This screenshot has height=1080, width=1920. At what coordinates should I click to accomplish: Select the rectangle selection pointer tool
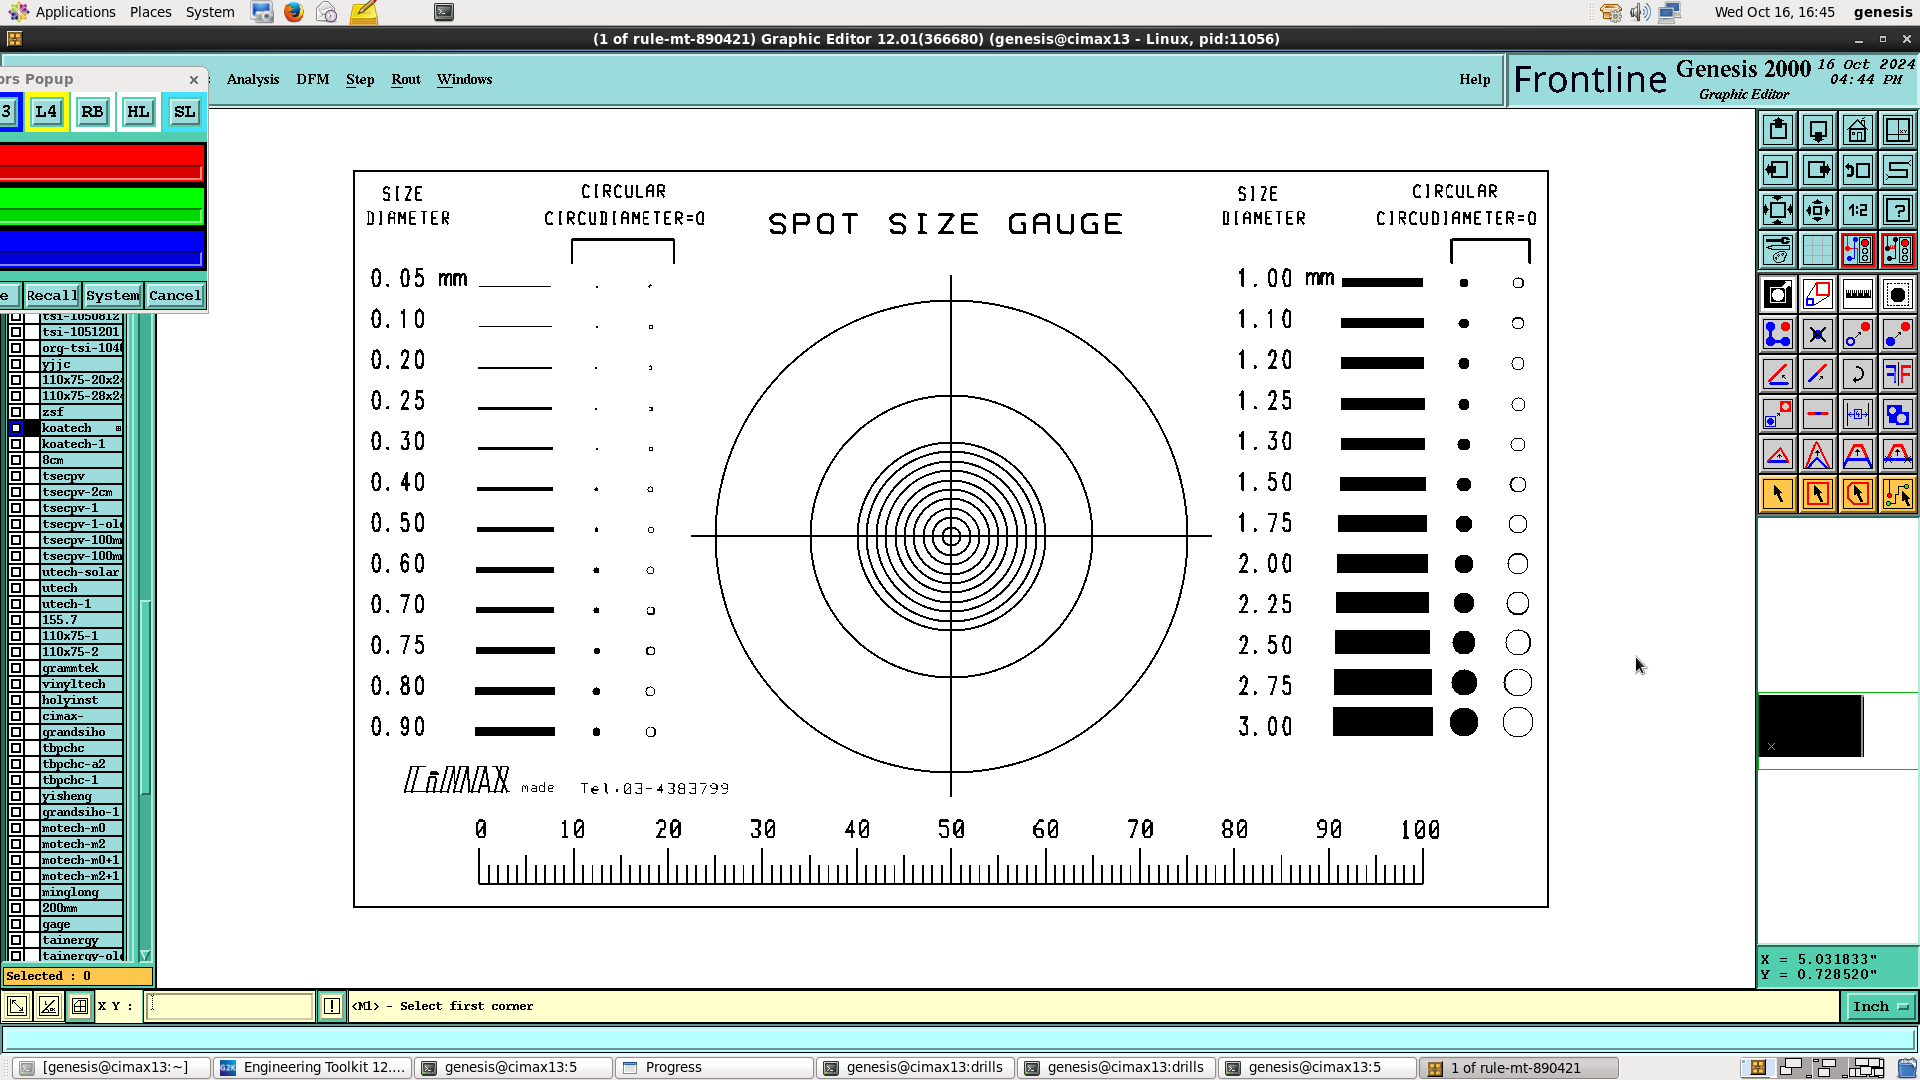[x=1818, y=494]
